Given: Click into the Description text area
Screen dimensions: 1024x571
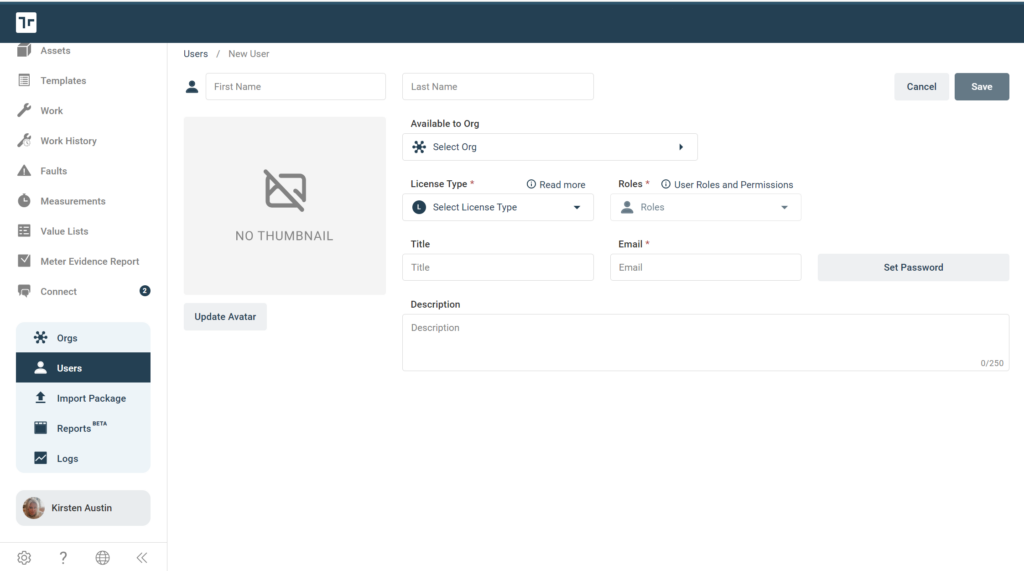Looking at the screenshot, I should [x=705, y=342].
